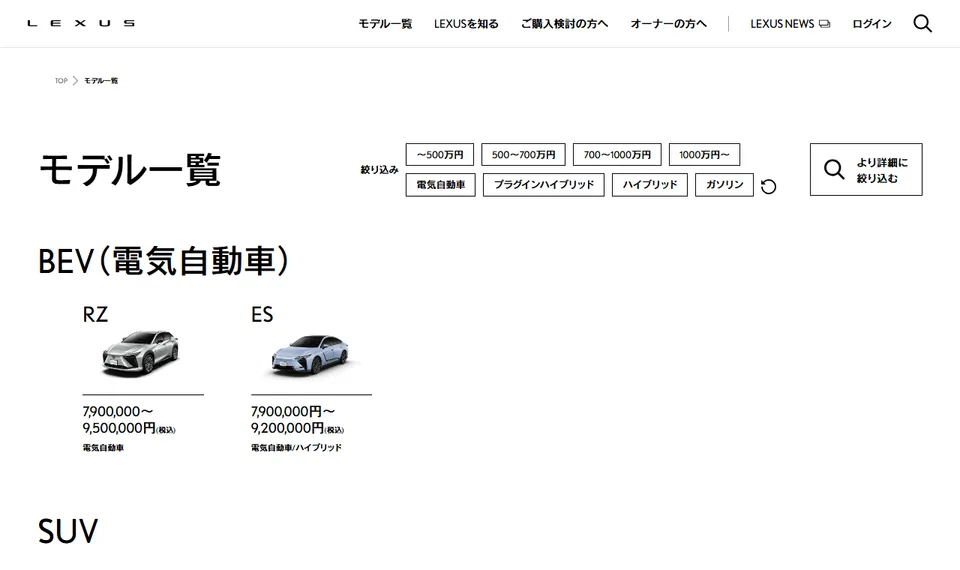Click the SUV section heading

68,531
